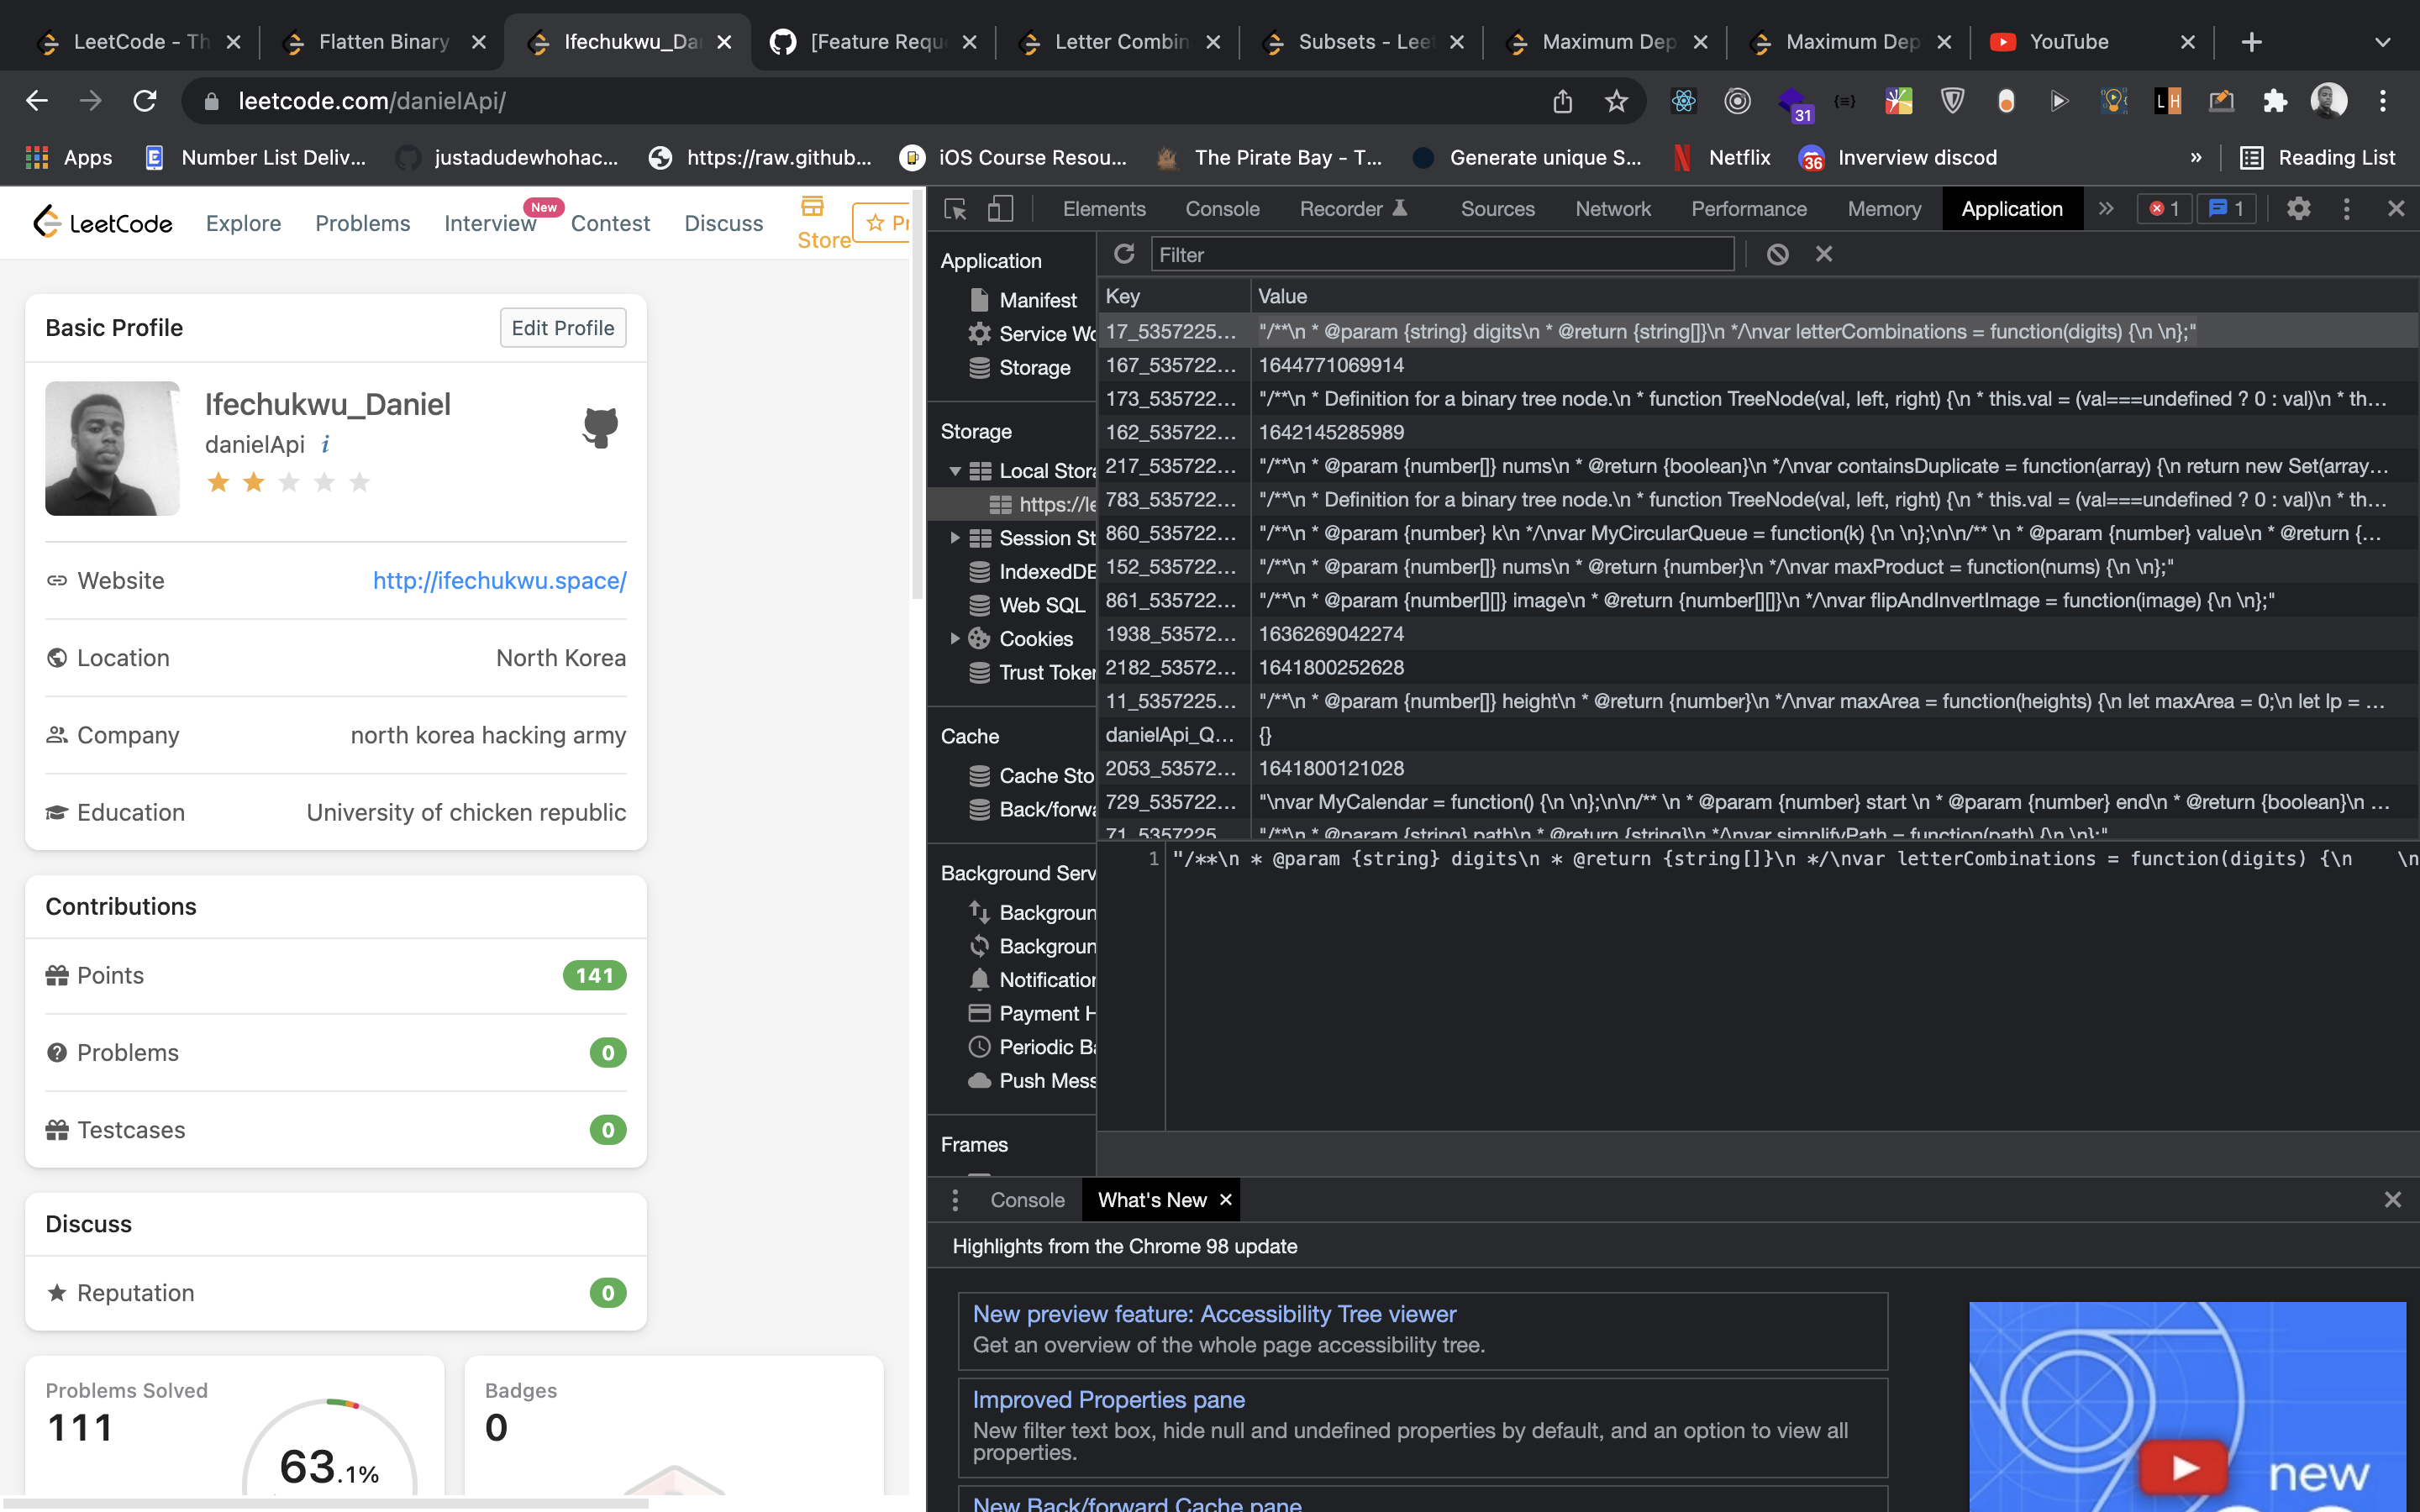
Task: Go to Problems in LeetCode nav
Action: click(x=362, y=223)
